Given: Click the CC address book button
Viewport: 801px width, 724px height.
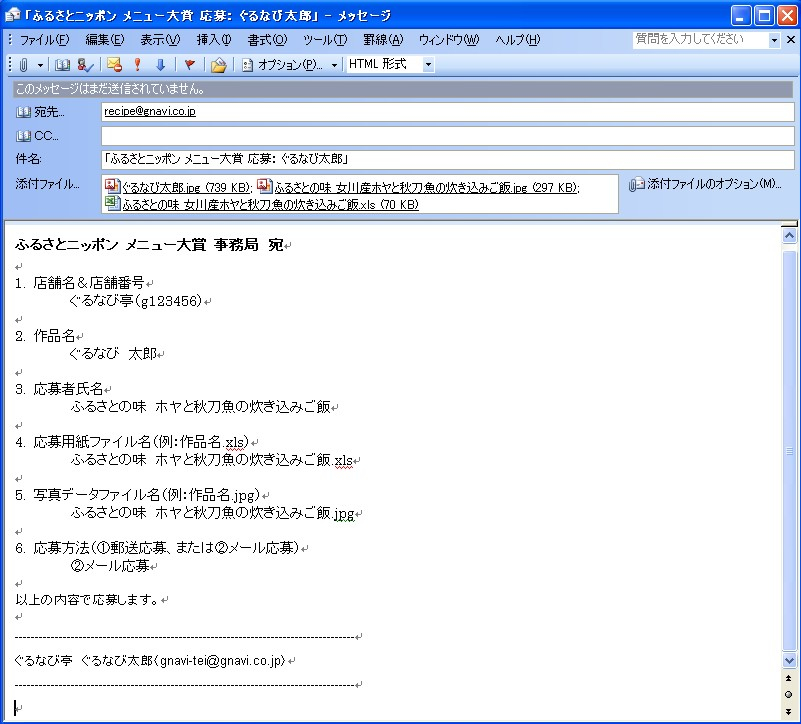Looking at the screenshot, I should point(39,135).
